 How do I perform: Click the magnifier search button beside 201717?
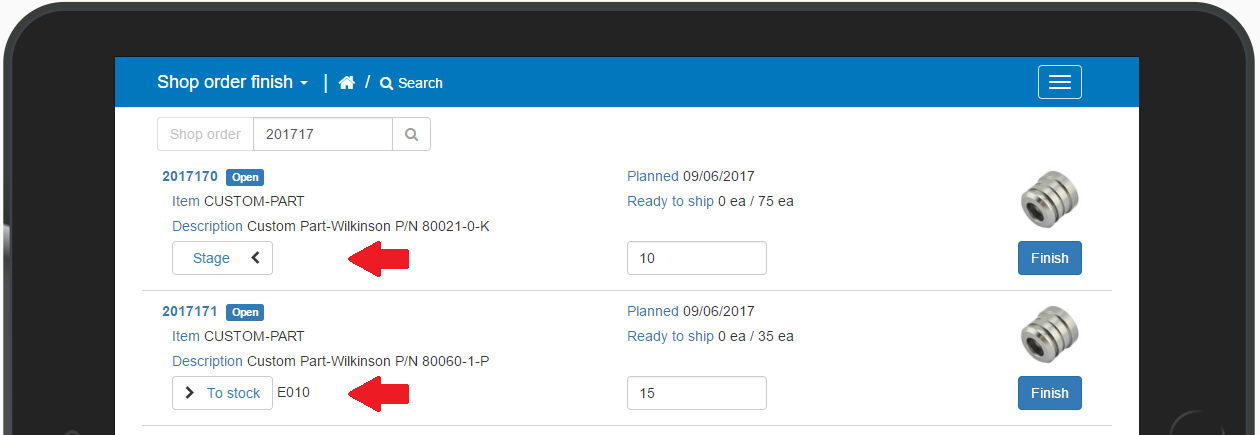(x=411, y=134)
